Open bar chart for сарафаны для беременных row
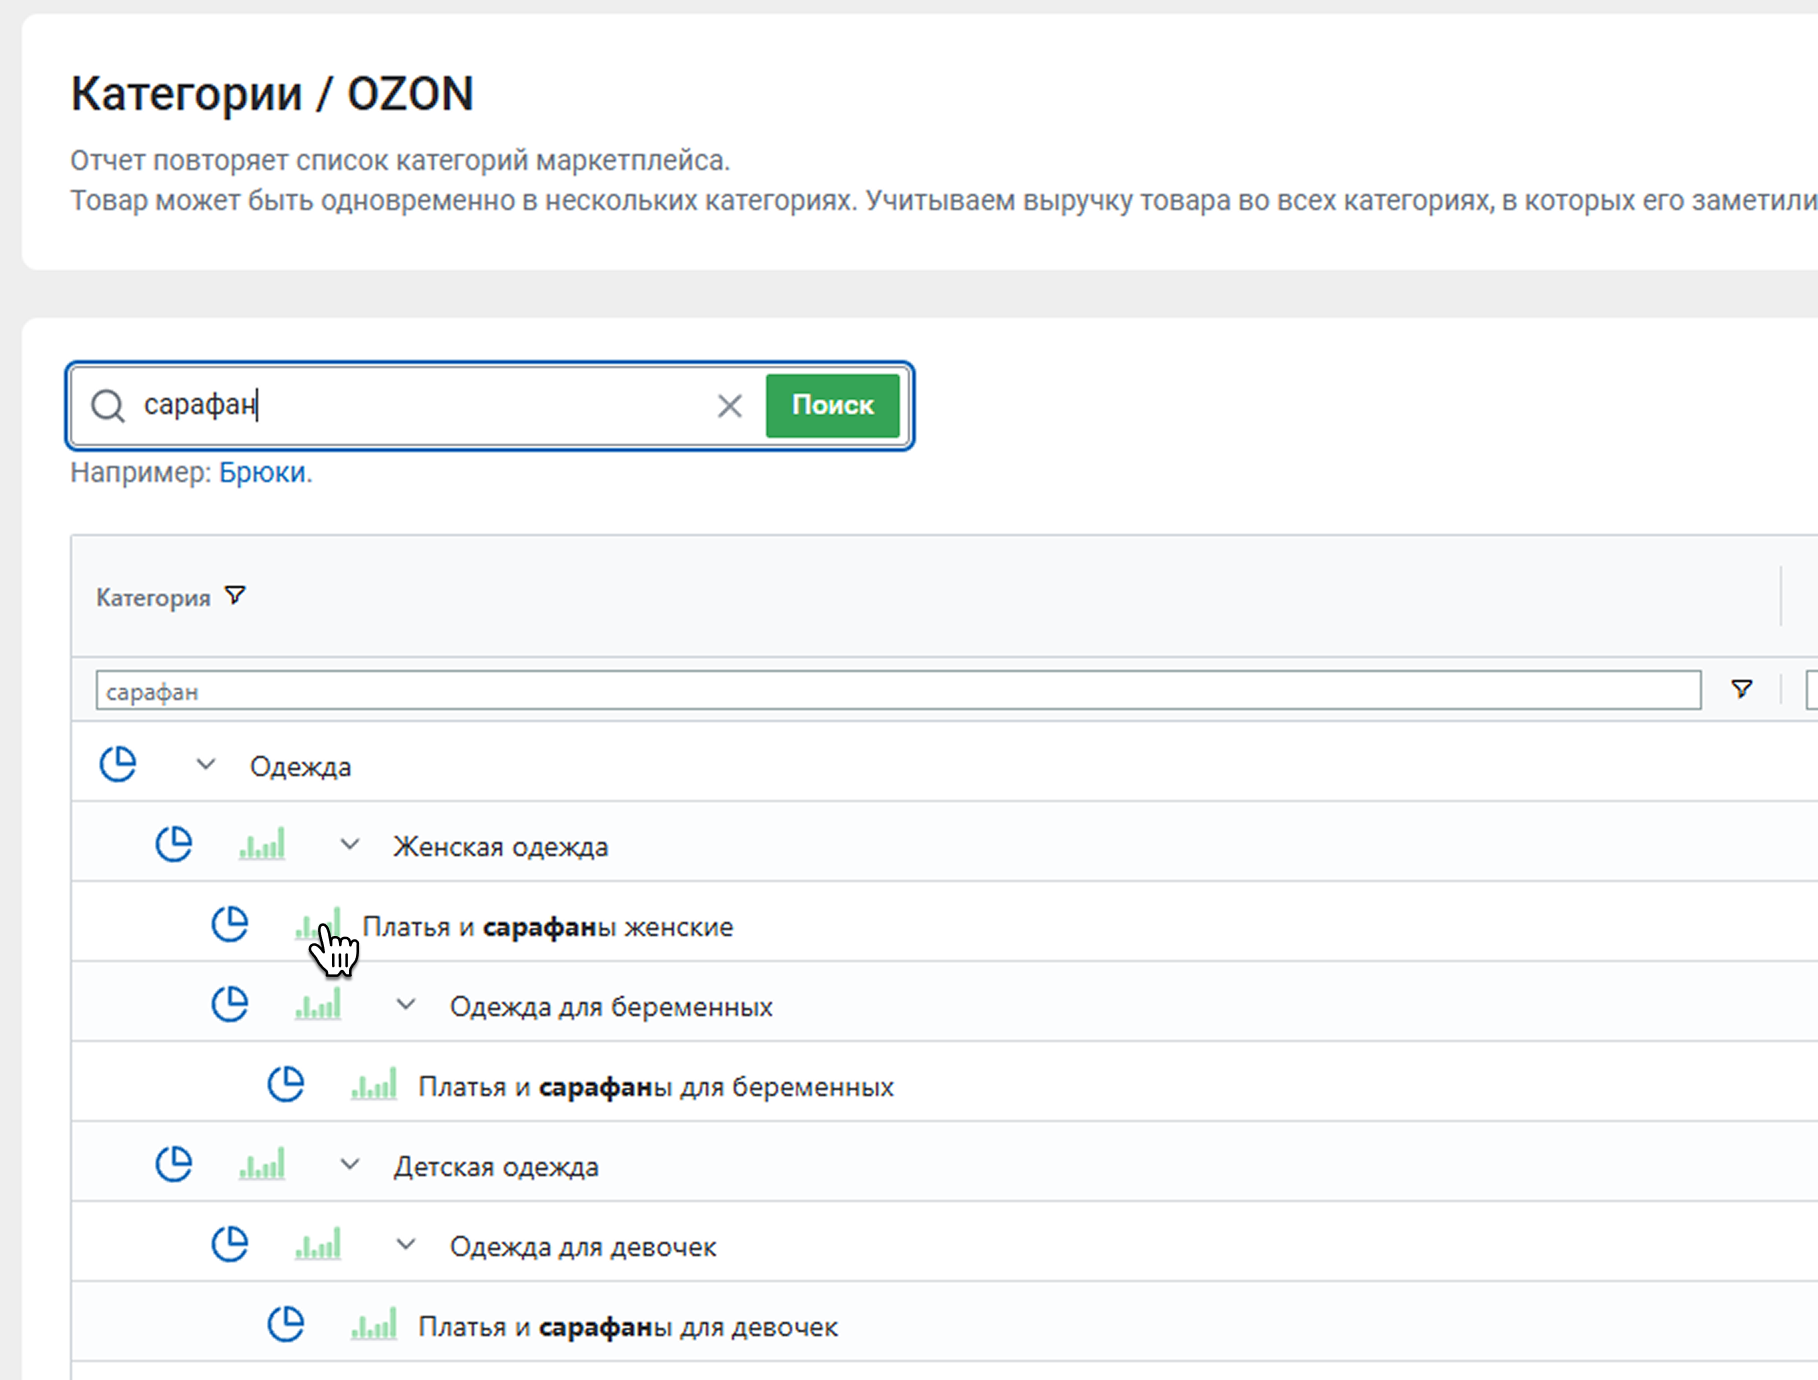 (x=374, y=1085)
